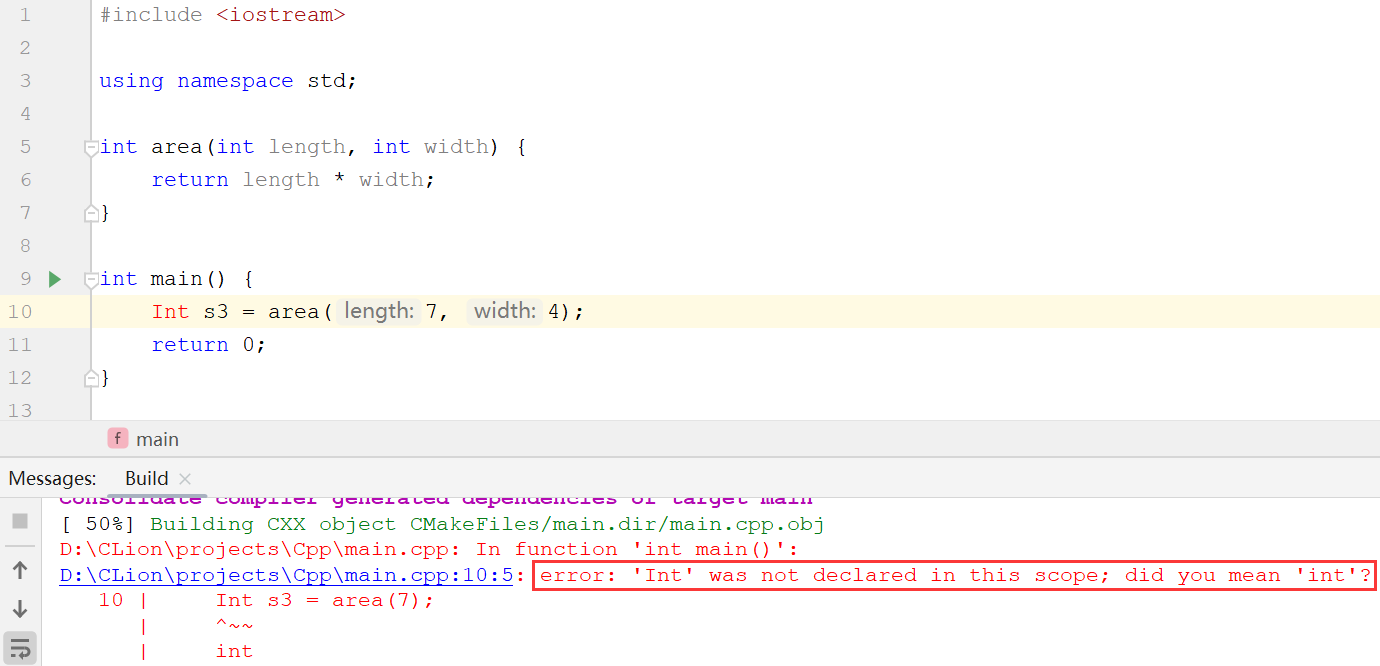Image resolution: width=1380 pixels, height=666 pixels.
Task: Click 'Building CXX object' output line
Action: (441, 524)
